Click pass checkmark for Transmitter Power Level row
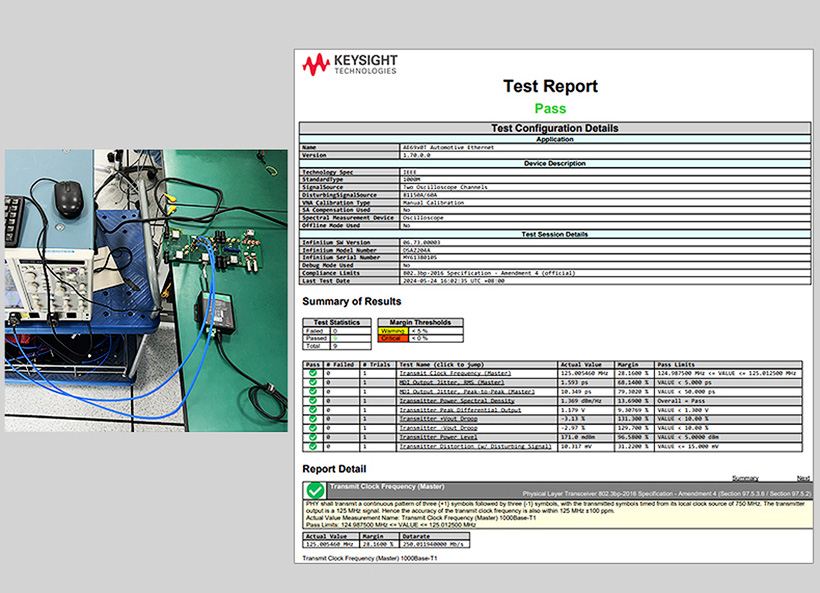This screenshot has width=820, height=593. tap(313, 437)
